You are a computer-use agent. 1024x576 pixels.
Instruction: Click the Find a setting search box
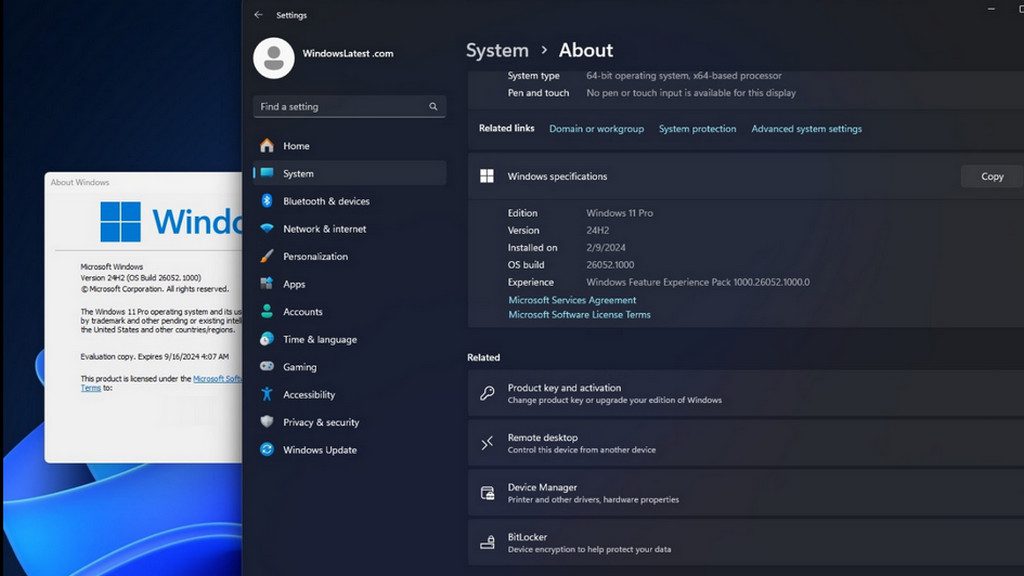click(349, 106)
